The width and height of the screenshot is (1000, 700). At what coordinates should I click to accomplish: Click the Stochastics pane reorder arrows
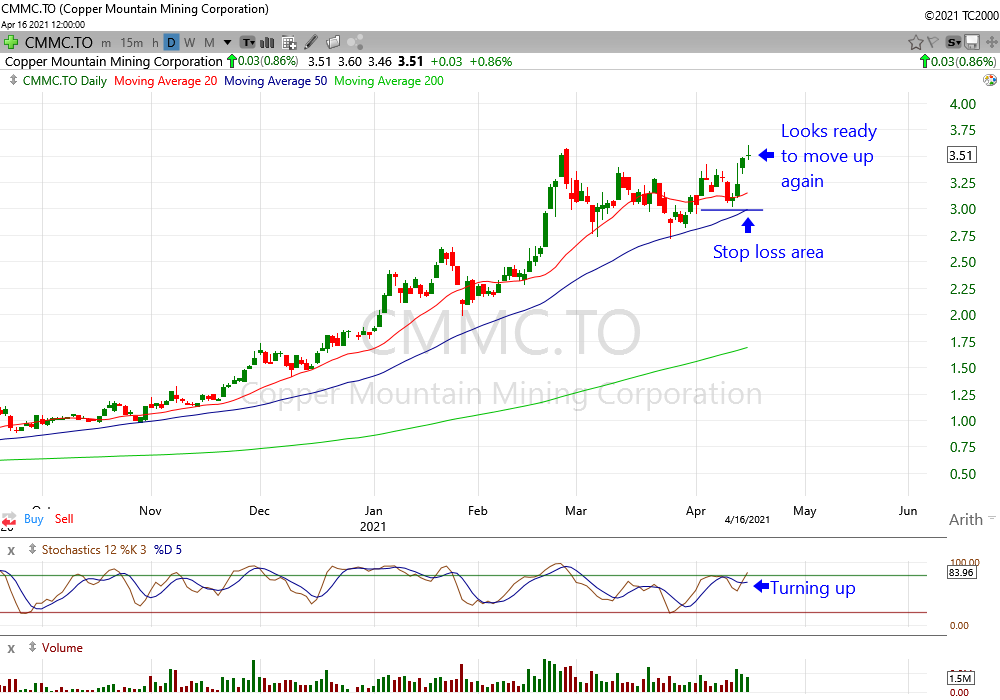click(32, 549)
